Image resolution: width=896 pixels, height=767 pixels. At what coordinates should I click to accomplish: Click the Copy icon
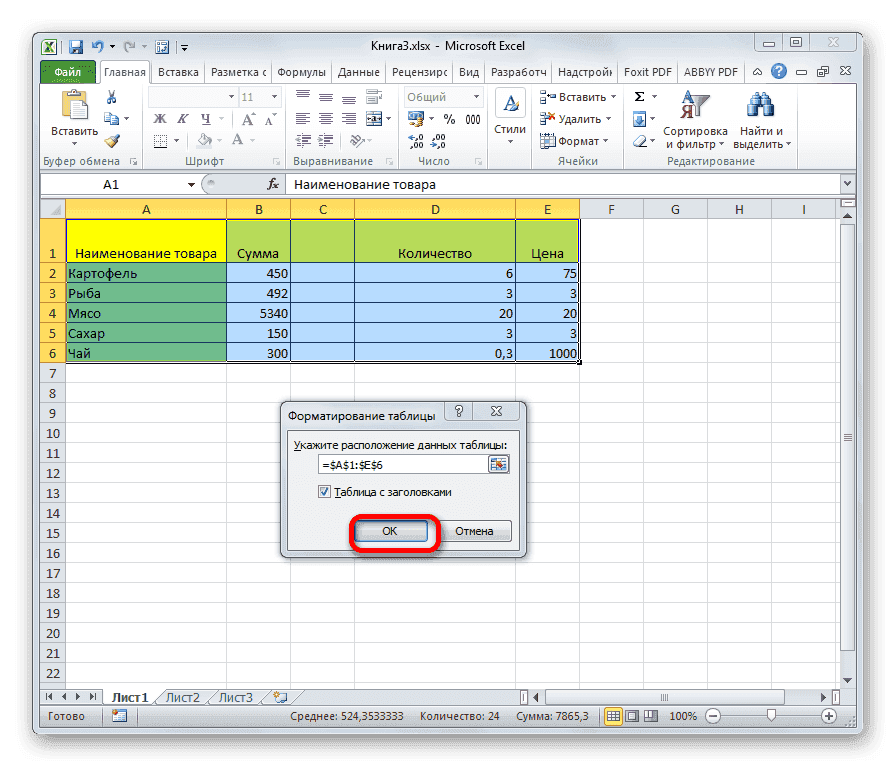(x=112, y=118)
